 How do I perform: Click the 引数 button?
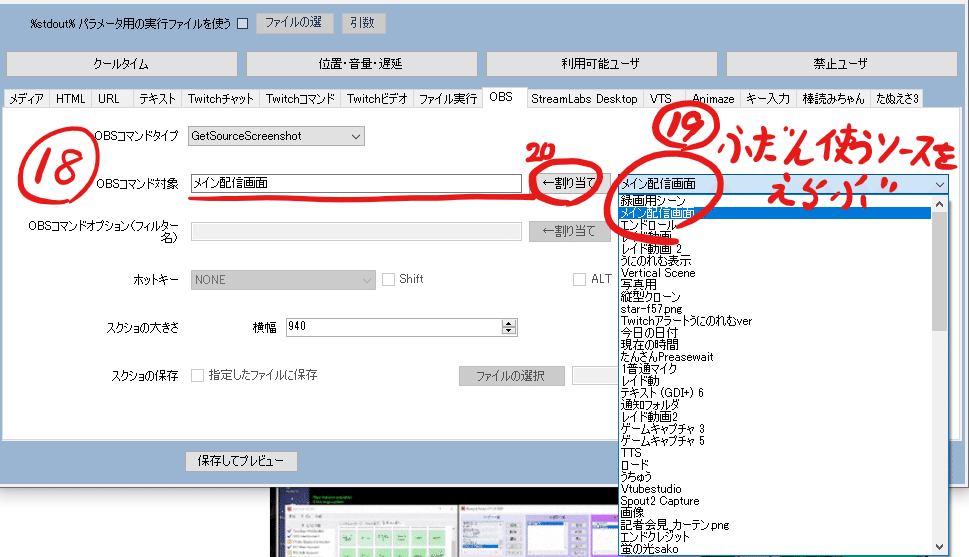click(x=363, y=23)
